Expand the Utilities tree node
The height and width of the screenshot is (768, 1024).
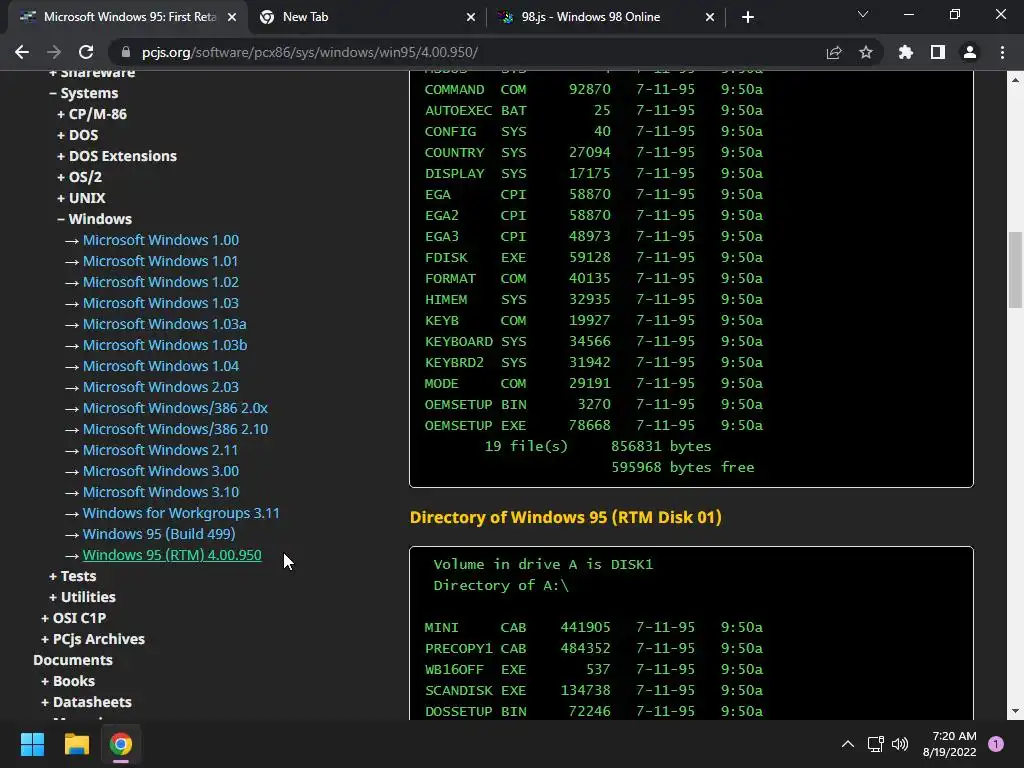82,597
